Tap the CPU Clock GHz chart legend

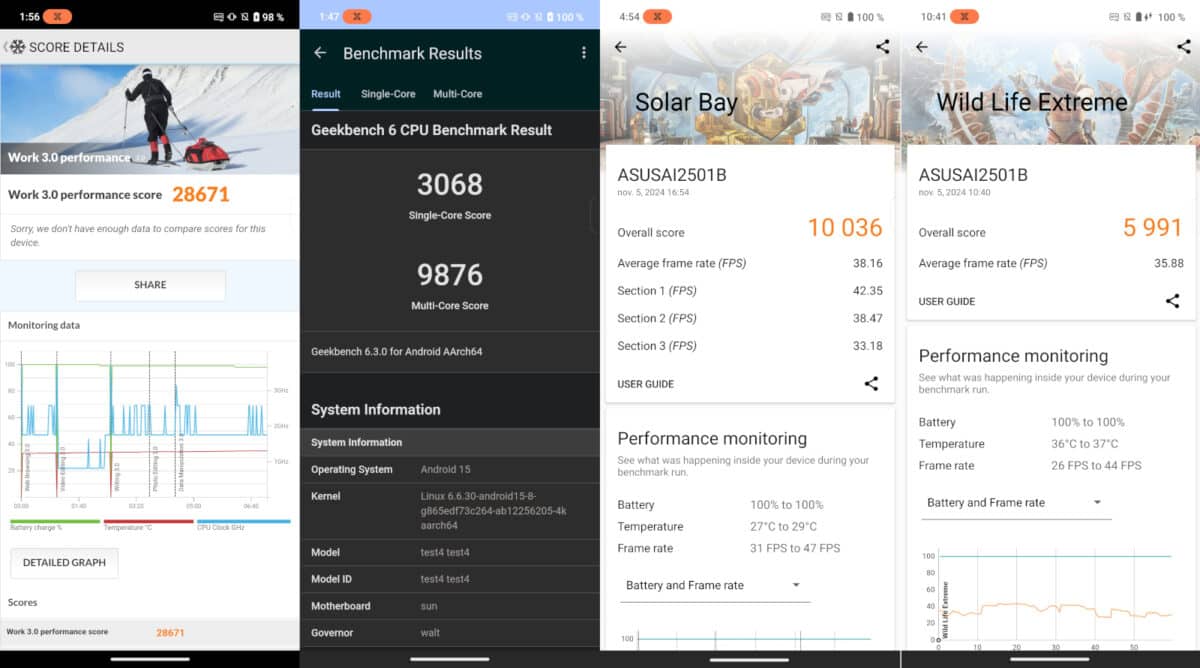(244, 525)
